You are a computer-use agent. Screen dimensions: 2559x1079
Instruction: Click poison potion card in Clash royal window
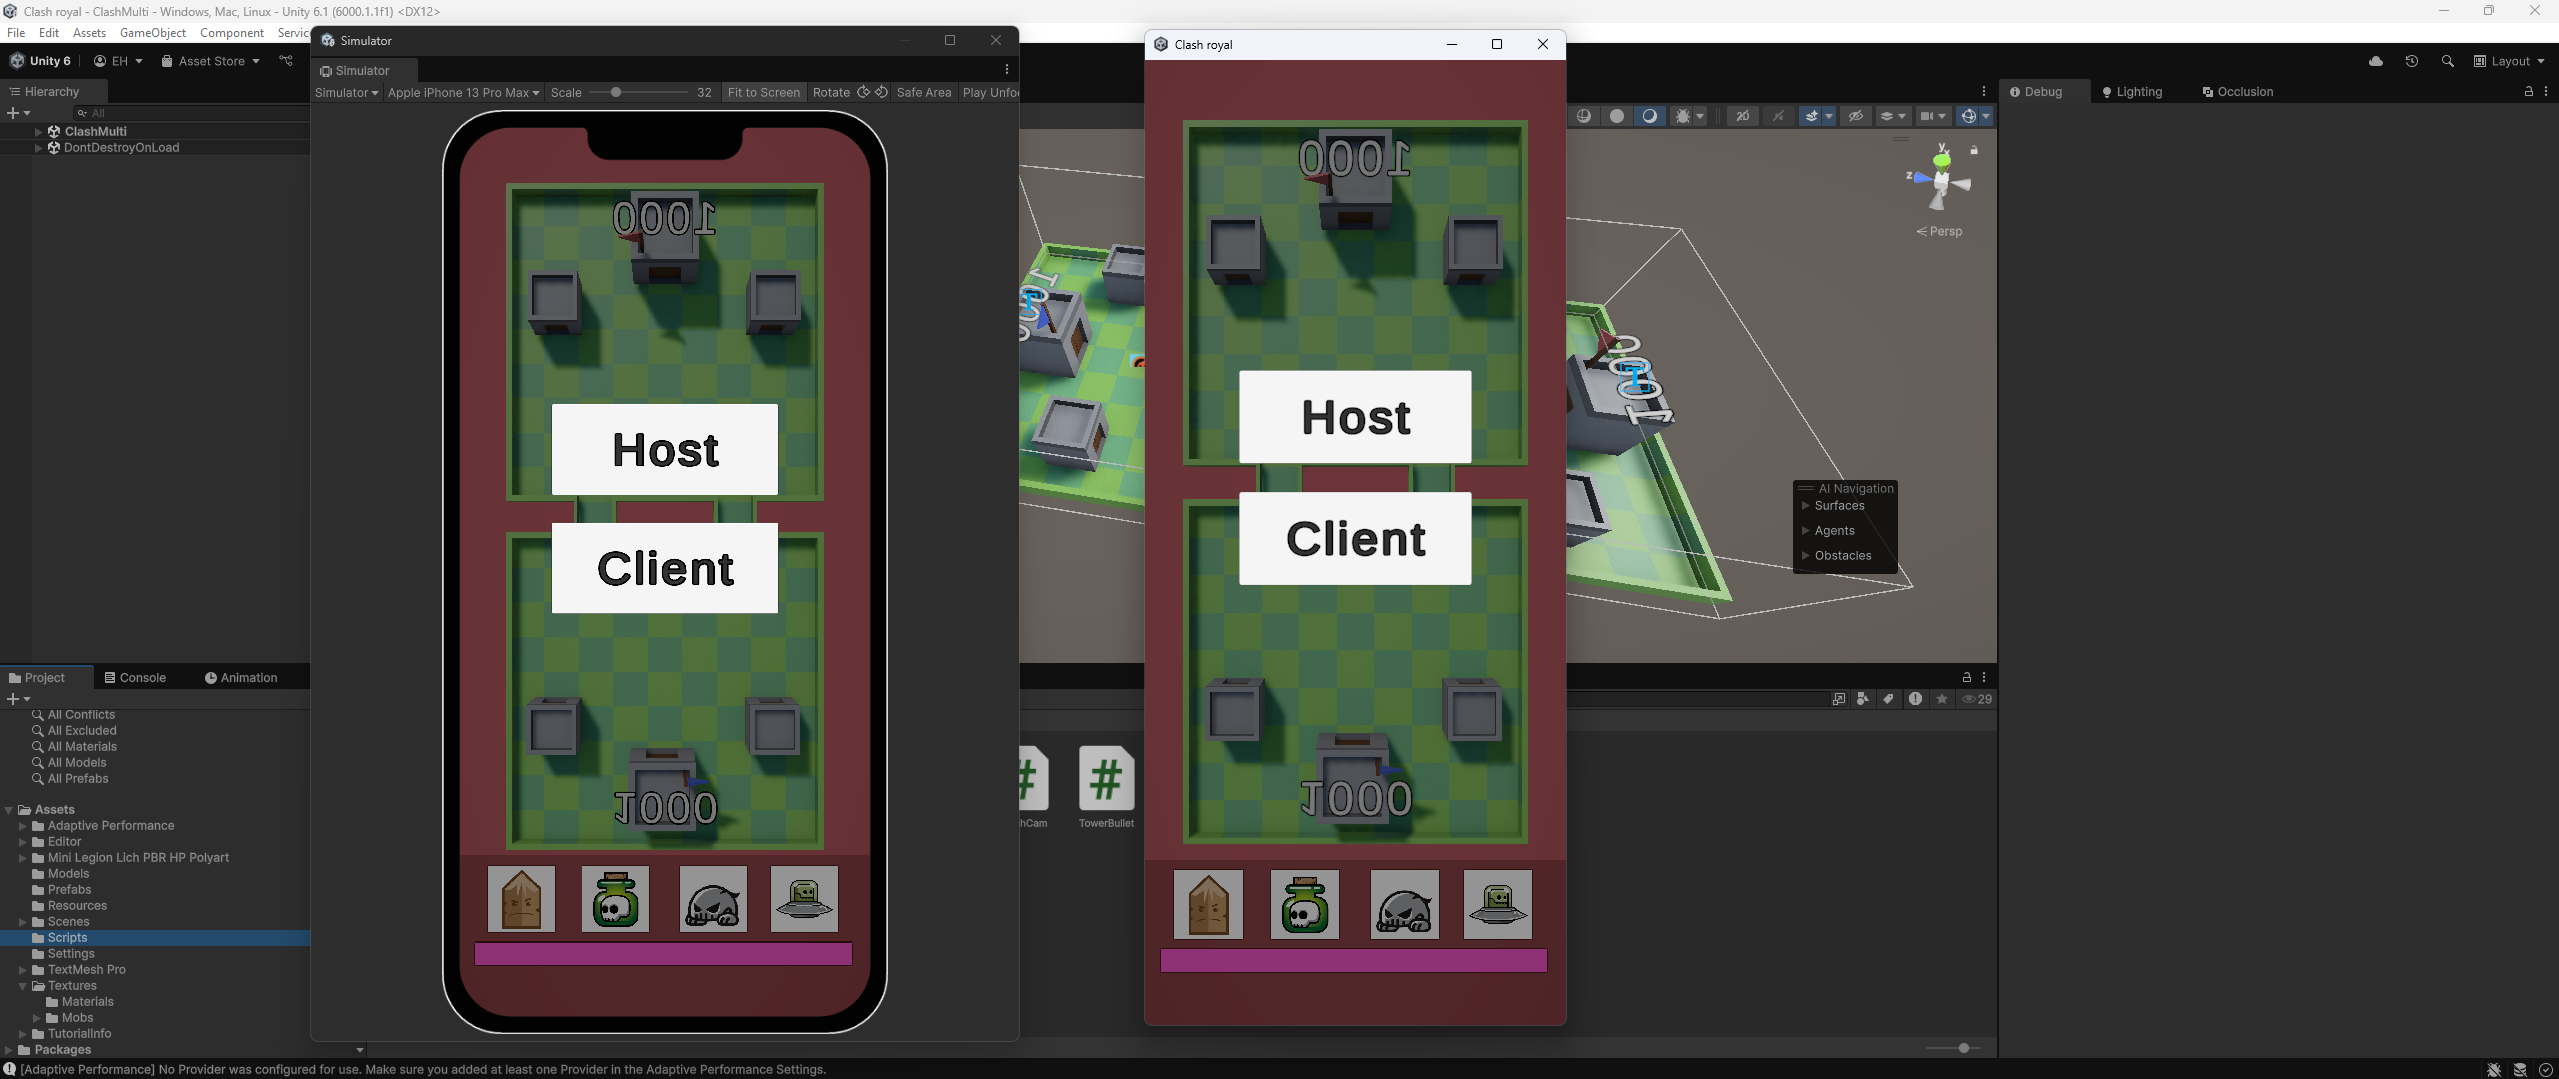click(1305, 904)
